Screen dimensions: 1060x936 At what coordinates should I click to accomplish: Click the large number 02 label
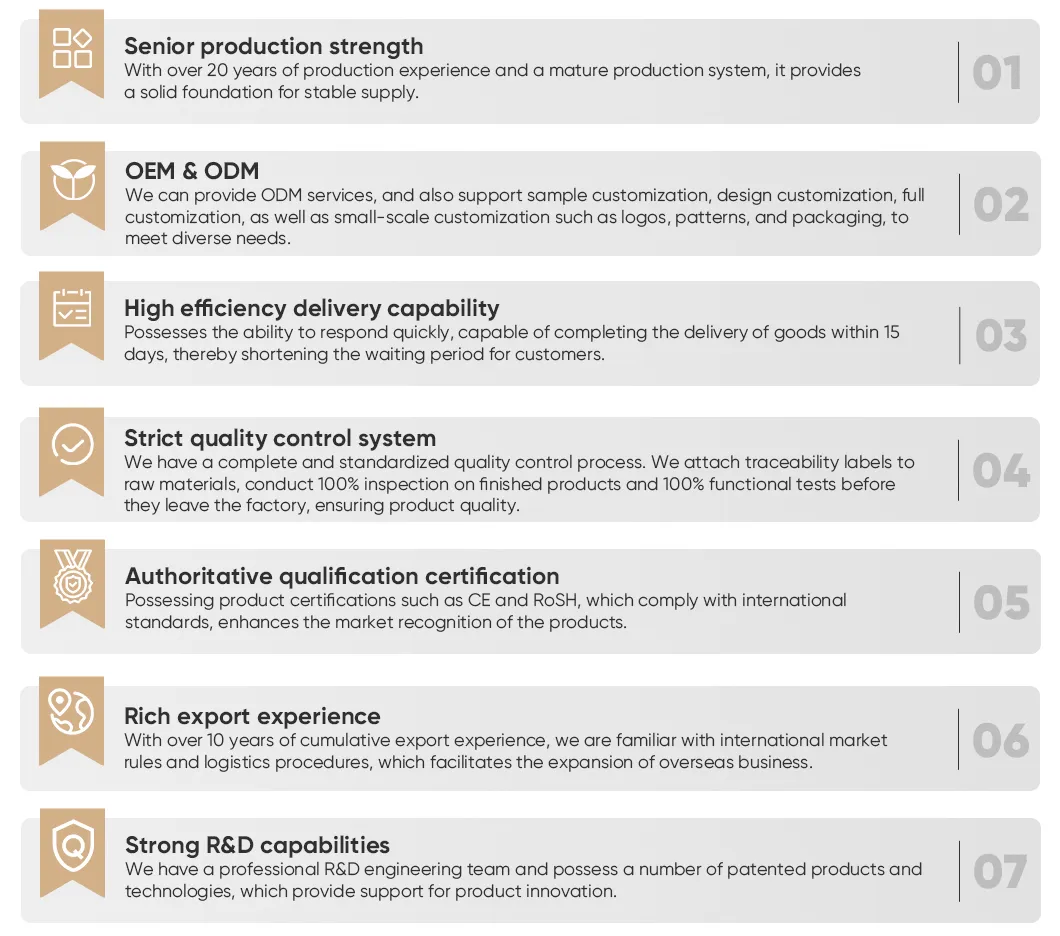click(x=1000, y=205)
